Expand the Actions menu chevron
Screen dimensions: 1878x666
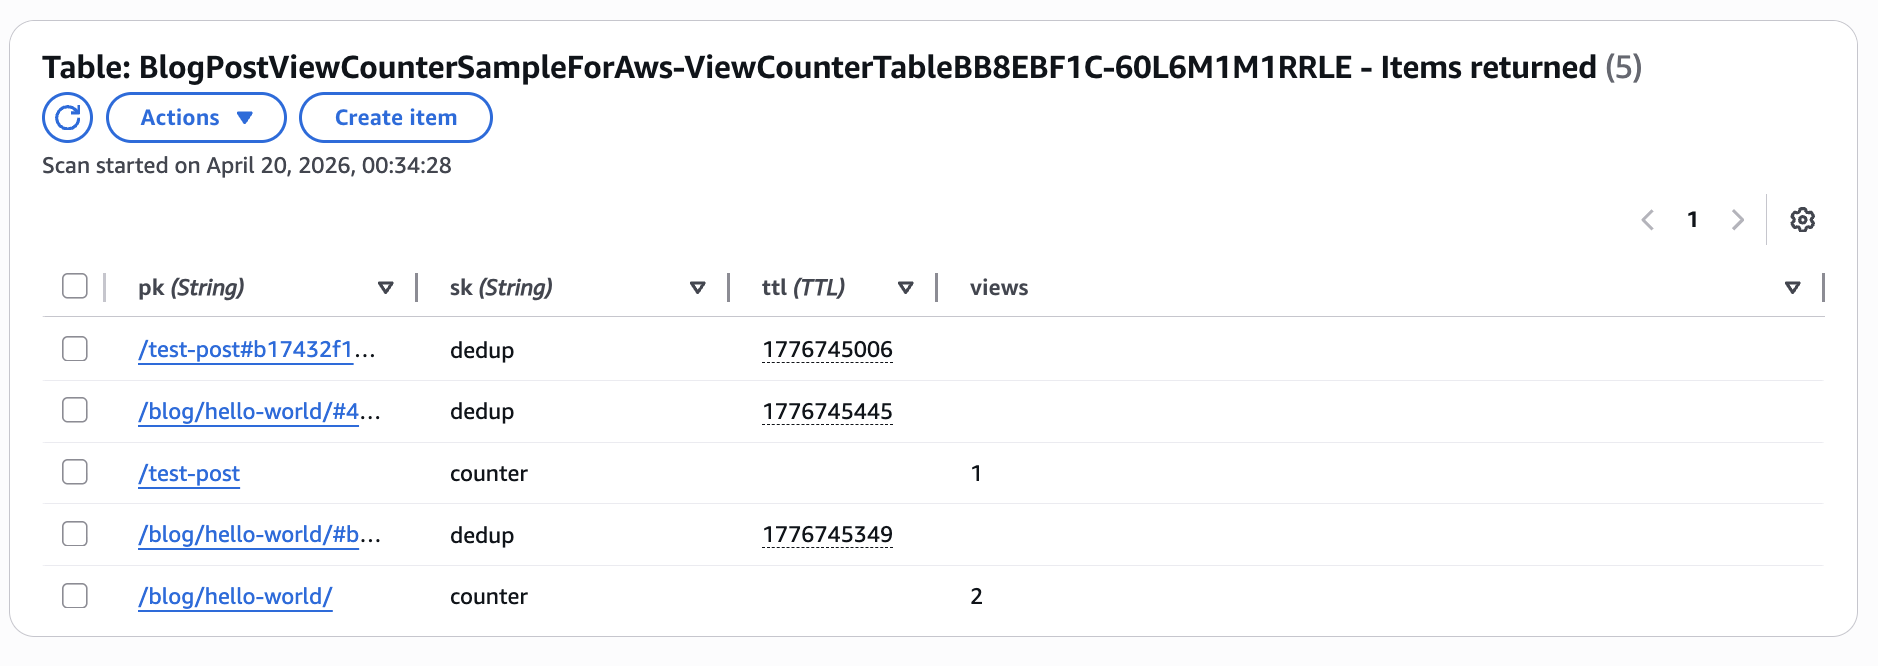pyautogui.click(x=243, y=117)
